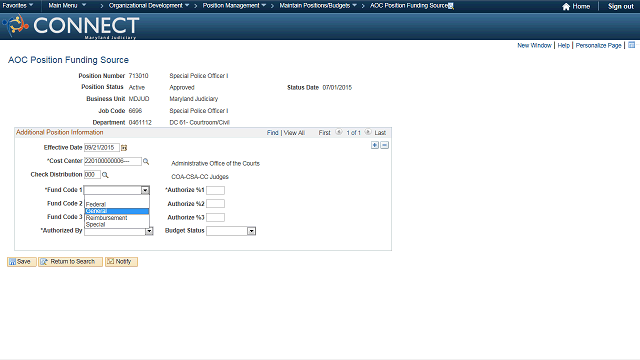
Task: Open Organizational Development breadcrumb menu
Action: click(149, 6)
